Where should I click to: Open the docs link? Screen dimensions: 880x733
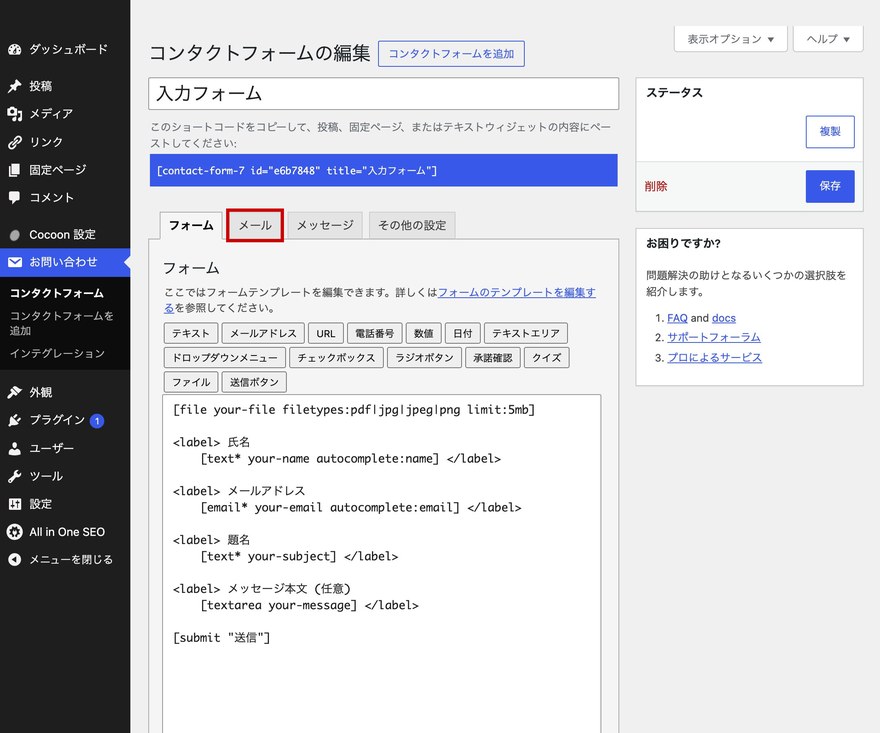coord(723,318)
